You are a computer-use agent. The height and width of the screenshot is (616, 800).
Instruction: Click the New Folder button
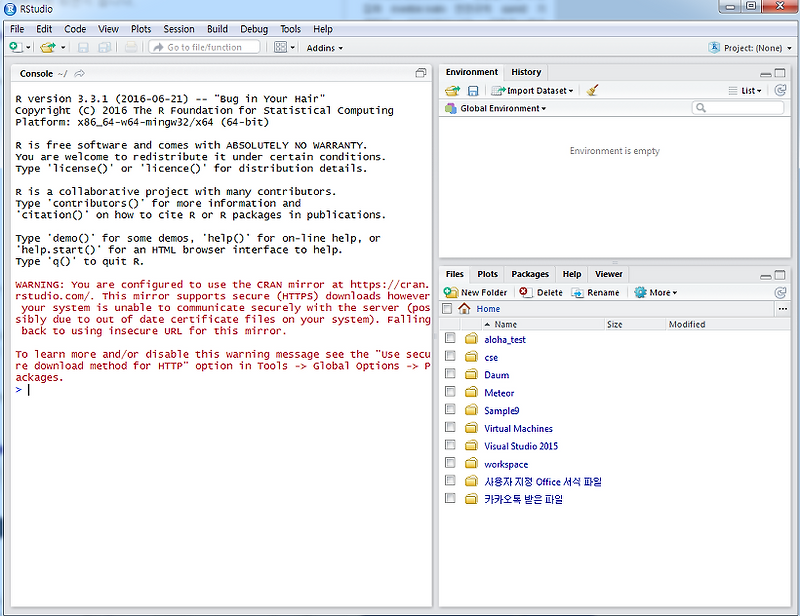(476, 292)
